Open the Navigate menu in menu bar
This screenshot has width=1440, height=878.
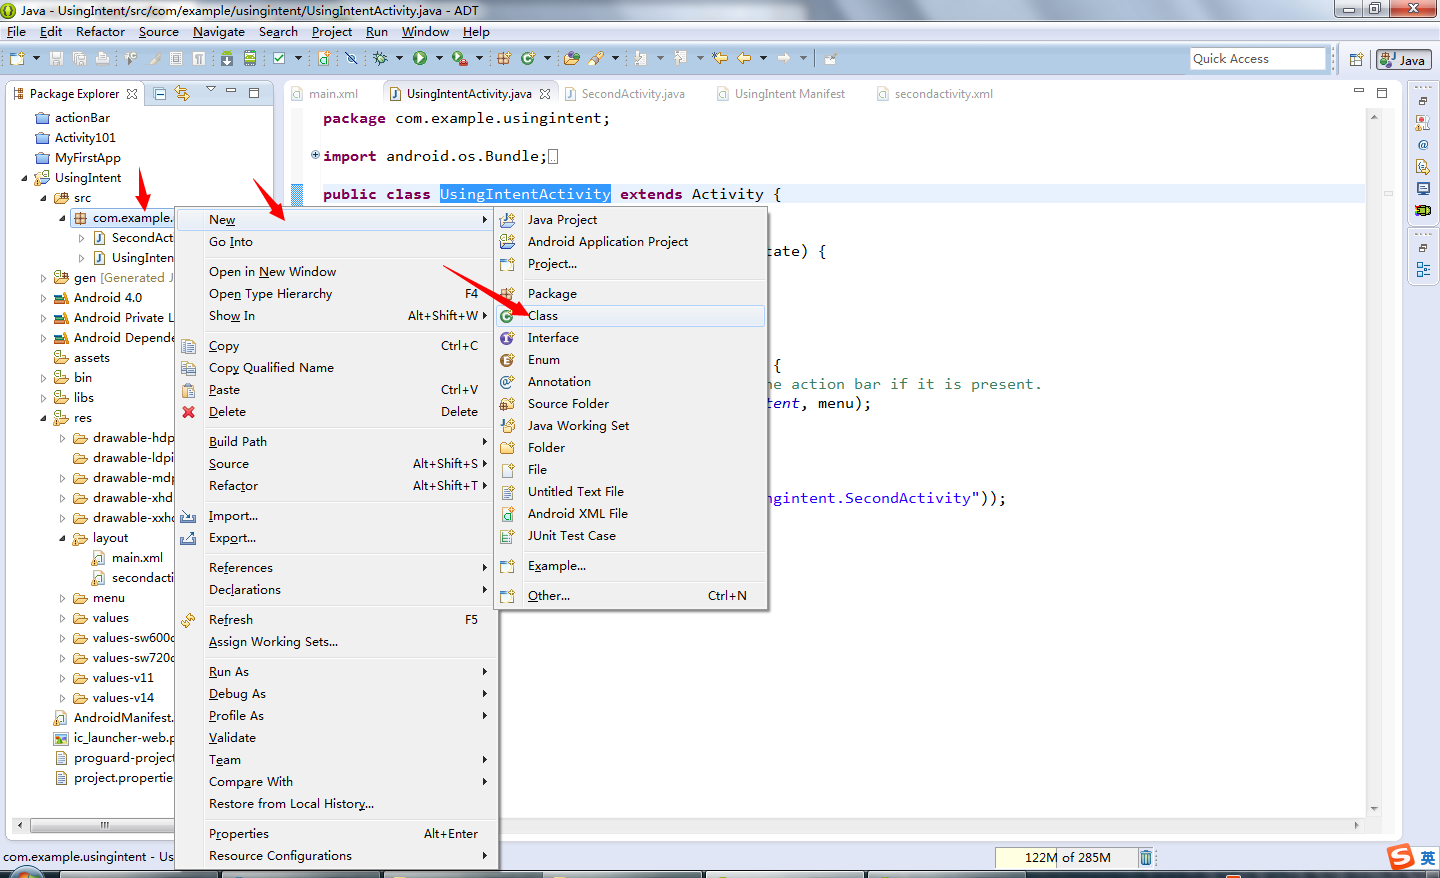(219, 31)
